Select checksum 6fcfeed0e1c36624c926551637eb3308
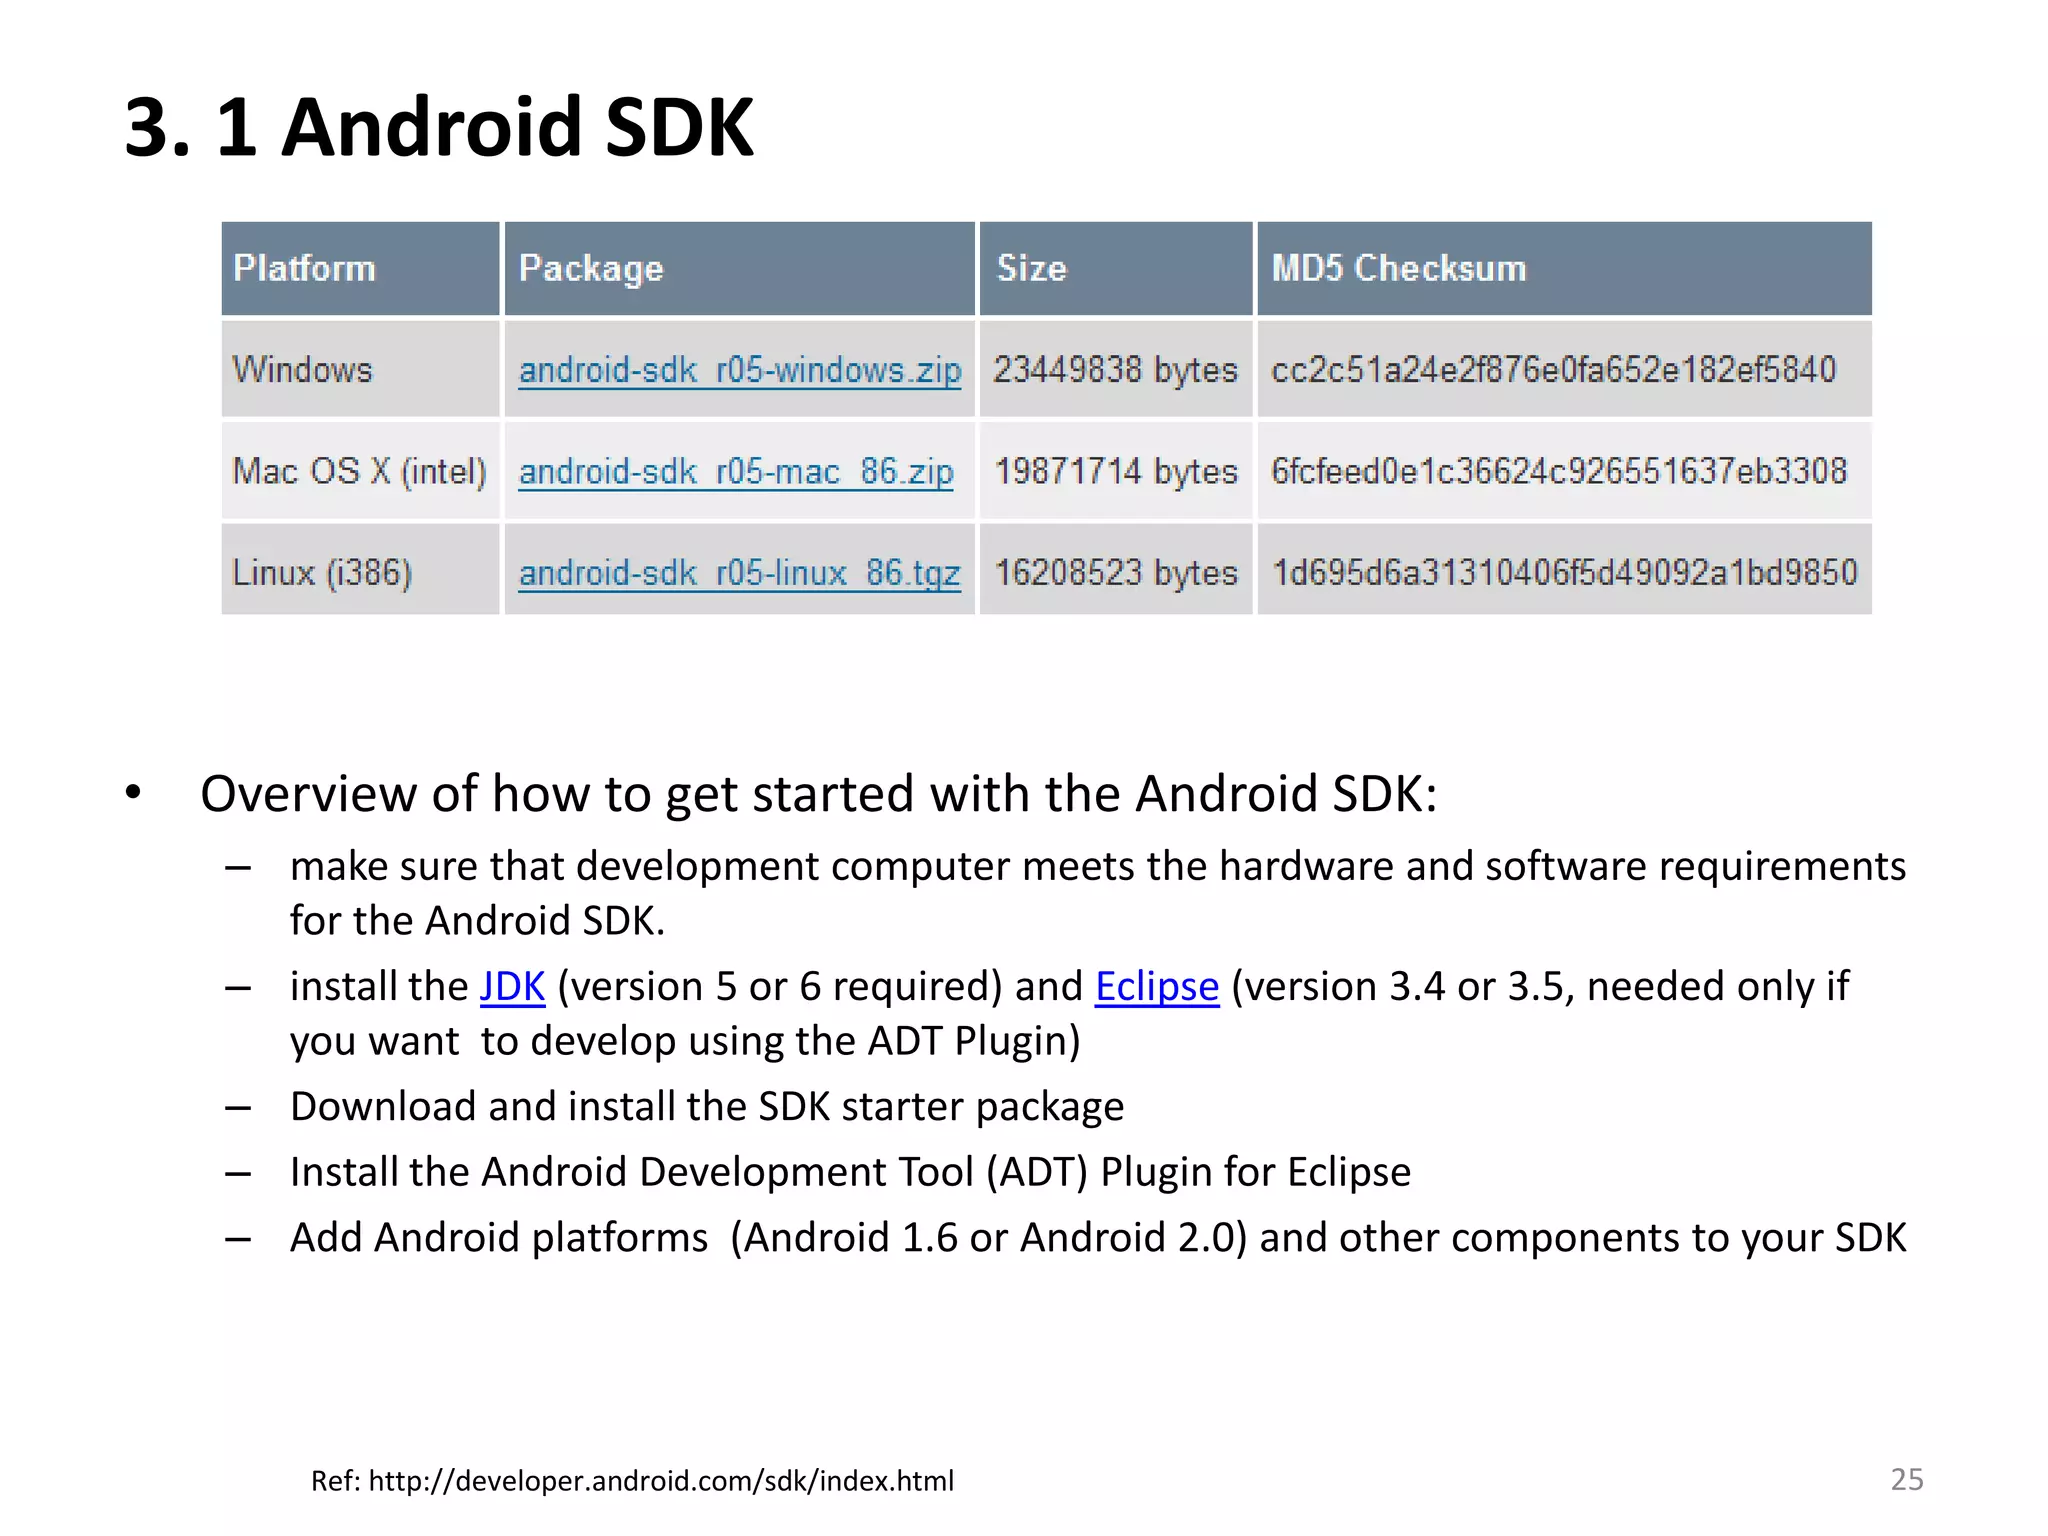Image resolution: width=2048 pixels, height=1536 pixels. [x=1564, y=471]
